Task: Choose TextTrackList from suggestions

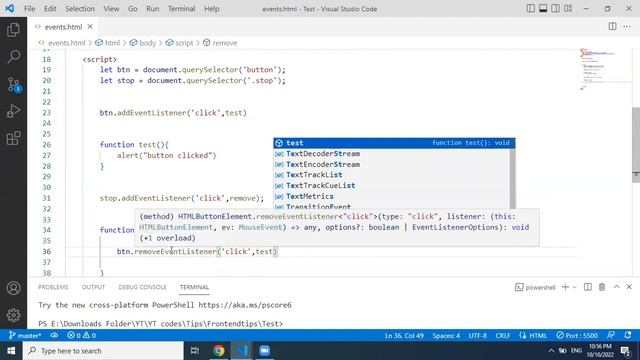Action: coord(391,175)
